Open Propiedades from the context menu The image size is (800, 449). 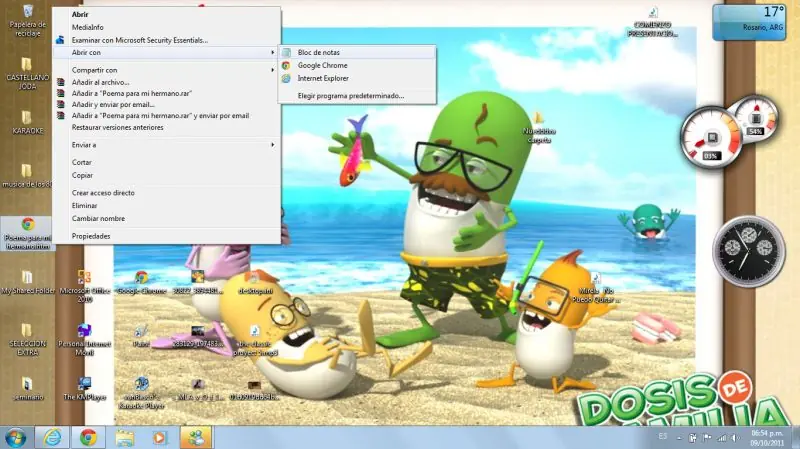[166, 236]
